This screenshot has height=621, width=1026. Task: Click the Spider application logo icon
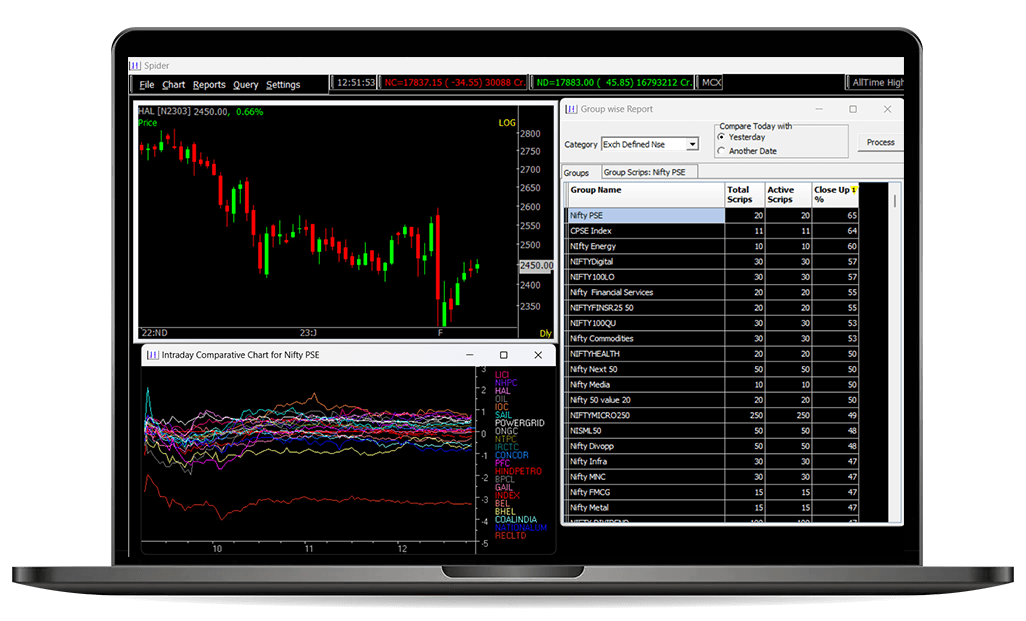pyautogui.click(x=136, y=65)
